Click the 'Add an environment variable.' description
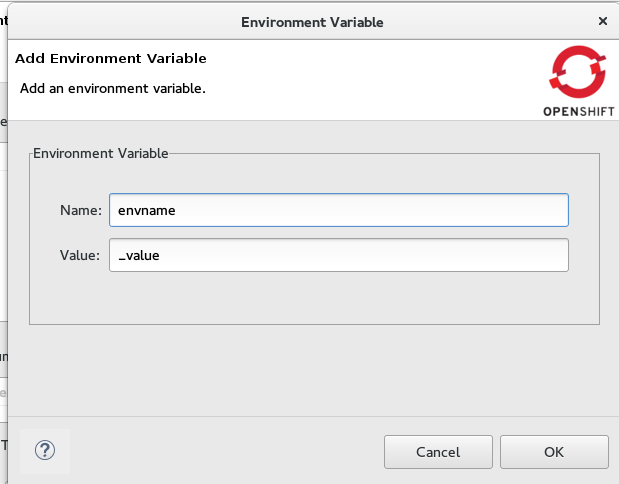The height and width of the screenshot is (484, 619). 113,88
